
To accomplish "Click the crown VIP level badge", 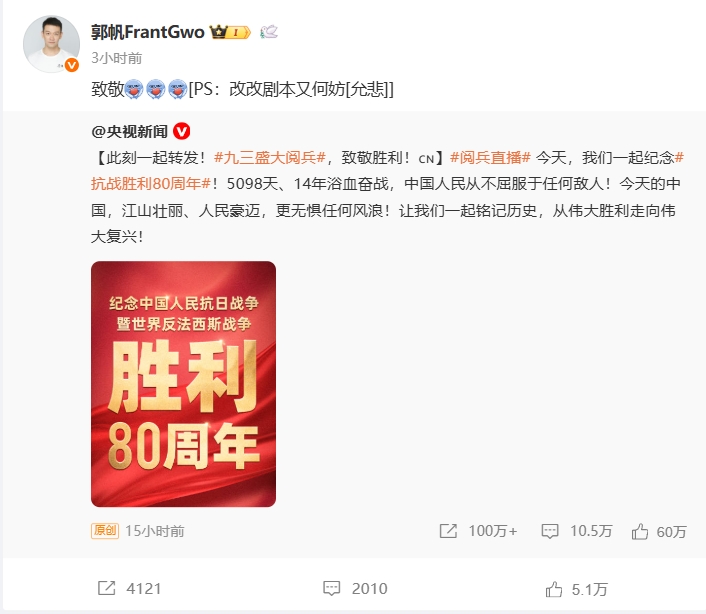I will tap(230, 32).
